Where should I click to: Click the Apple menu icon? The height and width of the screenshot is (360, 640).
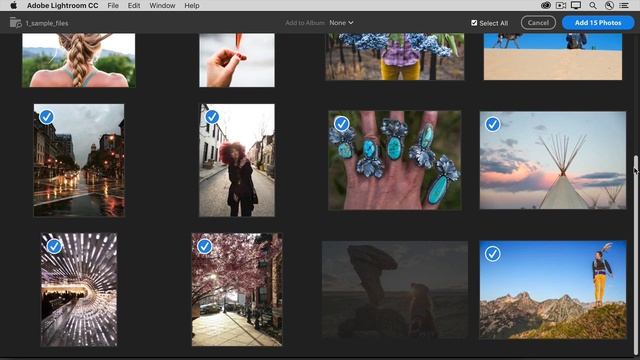pos(13,5)
